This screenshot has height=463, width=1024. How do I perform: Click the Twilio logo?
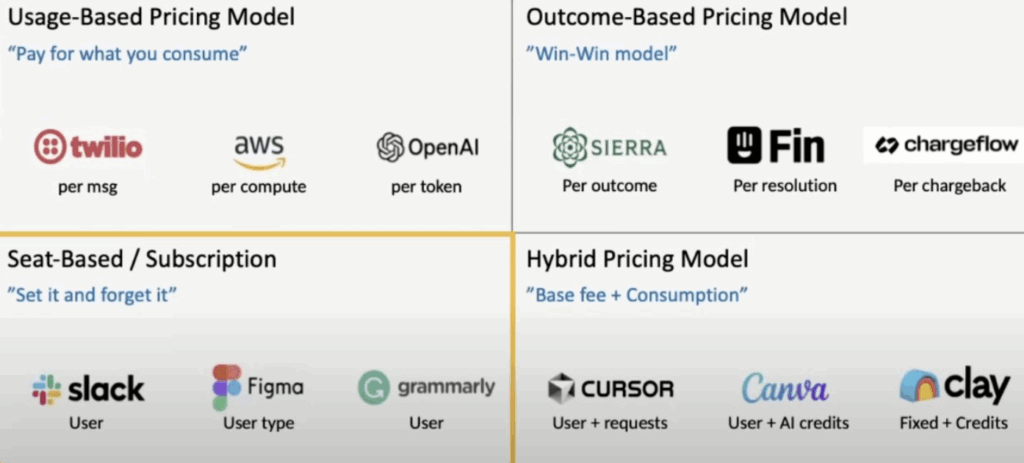(88, 147)
